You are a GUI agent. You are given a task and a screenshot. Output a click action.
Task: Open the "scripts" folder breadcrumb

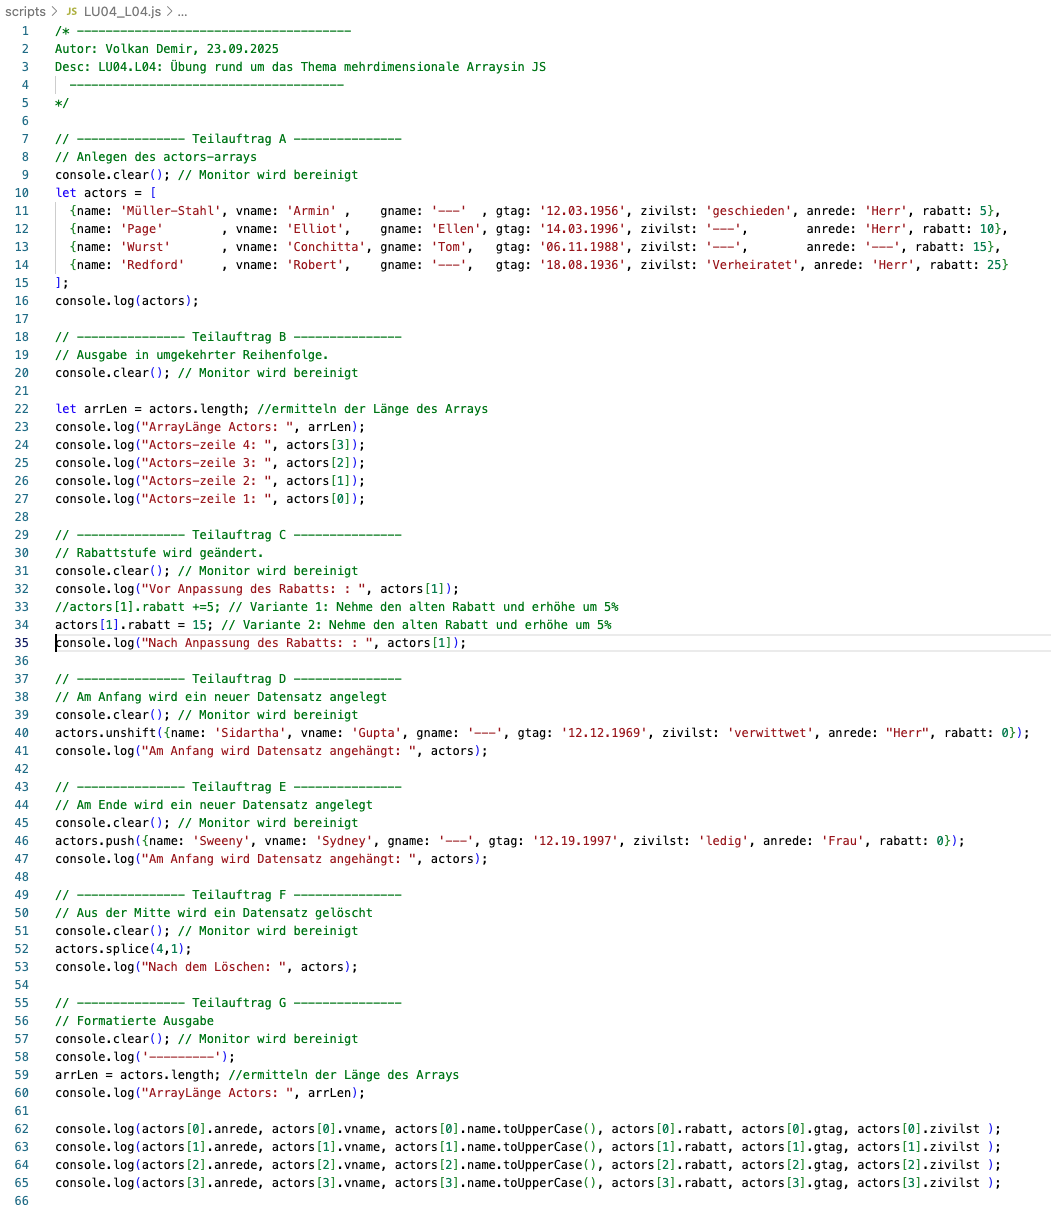tap(26, 11)
